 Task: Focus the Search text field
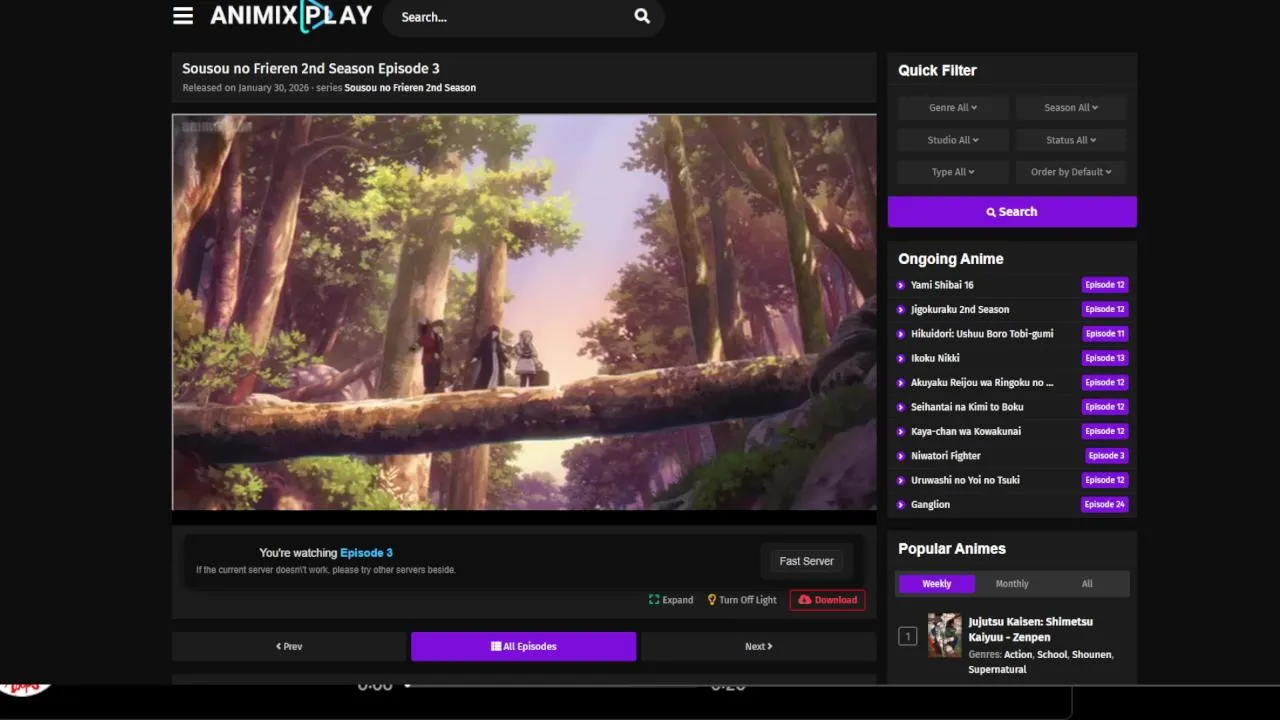pyautogui.click(x=510, y=17)
